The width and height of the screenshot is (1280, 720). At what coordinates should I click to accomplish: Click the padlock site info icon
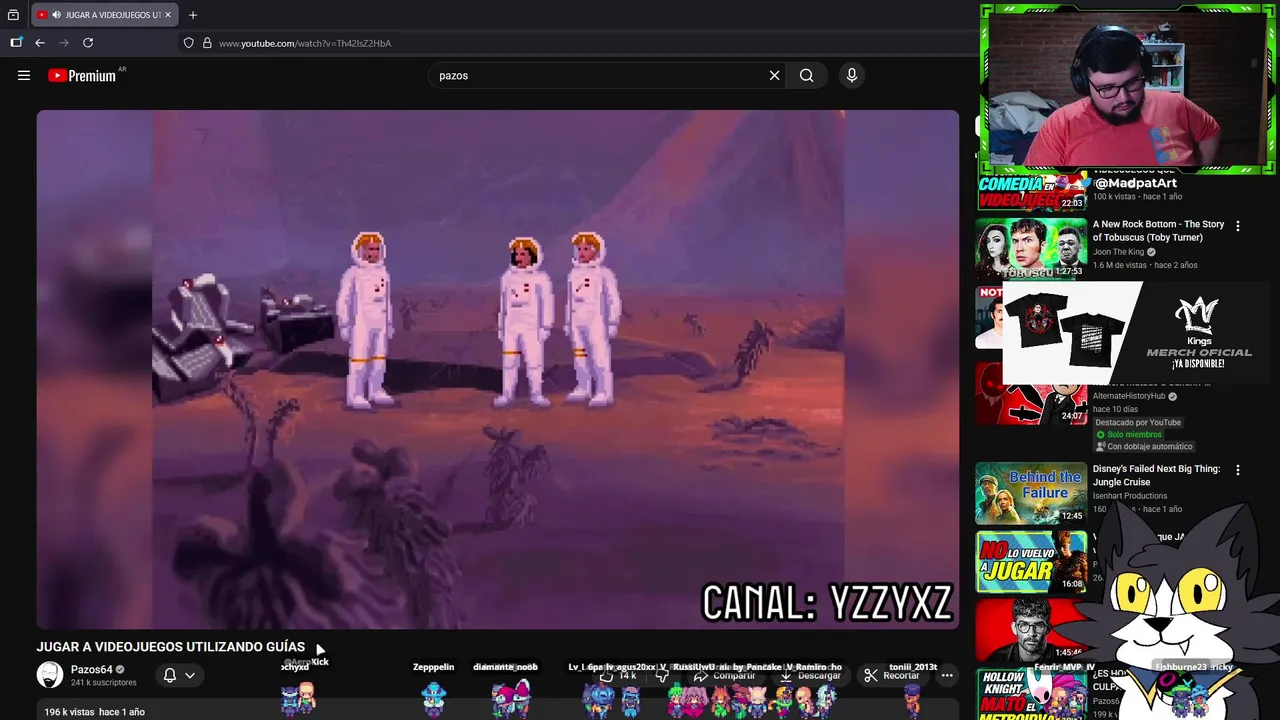pyautogui.click(x=207, y=43)
